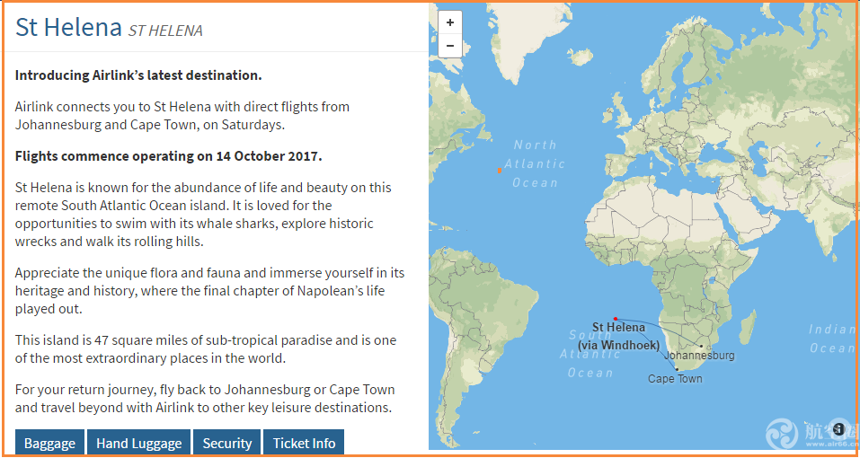Click the Cape Town city dot marker

[x=677, y=369]
